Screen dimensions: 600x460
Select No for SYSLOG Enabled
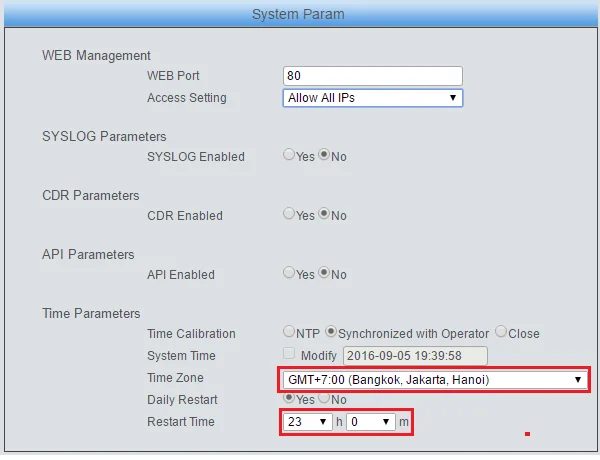[324, 155]
